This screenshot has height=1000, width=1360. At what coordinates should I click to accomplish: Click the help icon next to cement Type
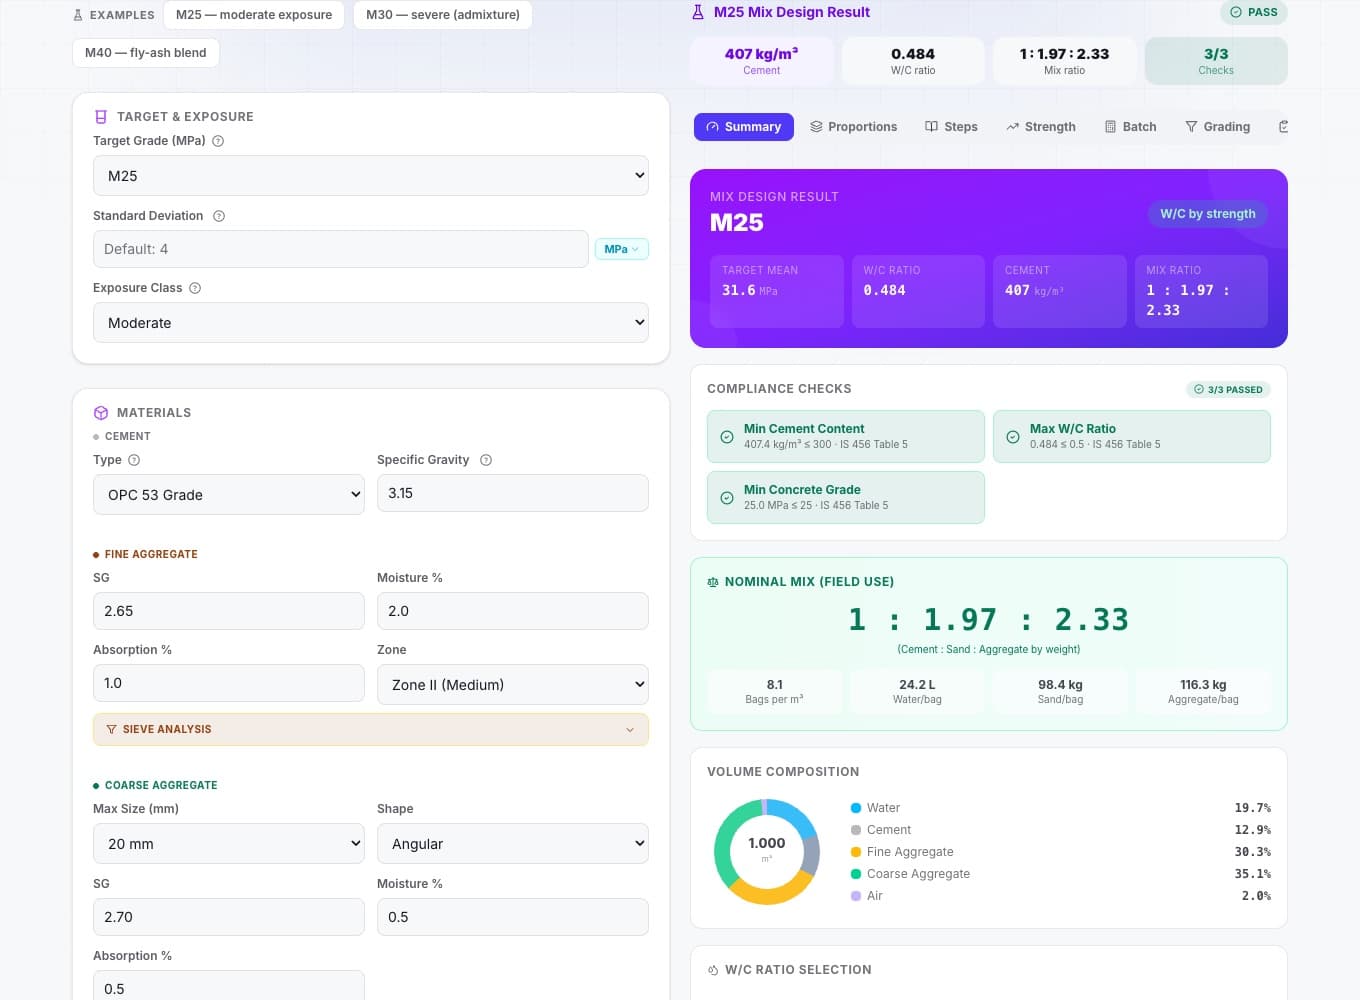[134, 460]
